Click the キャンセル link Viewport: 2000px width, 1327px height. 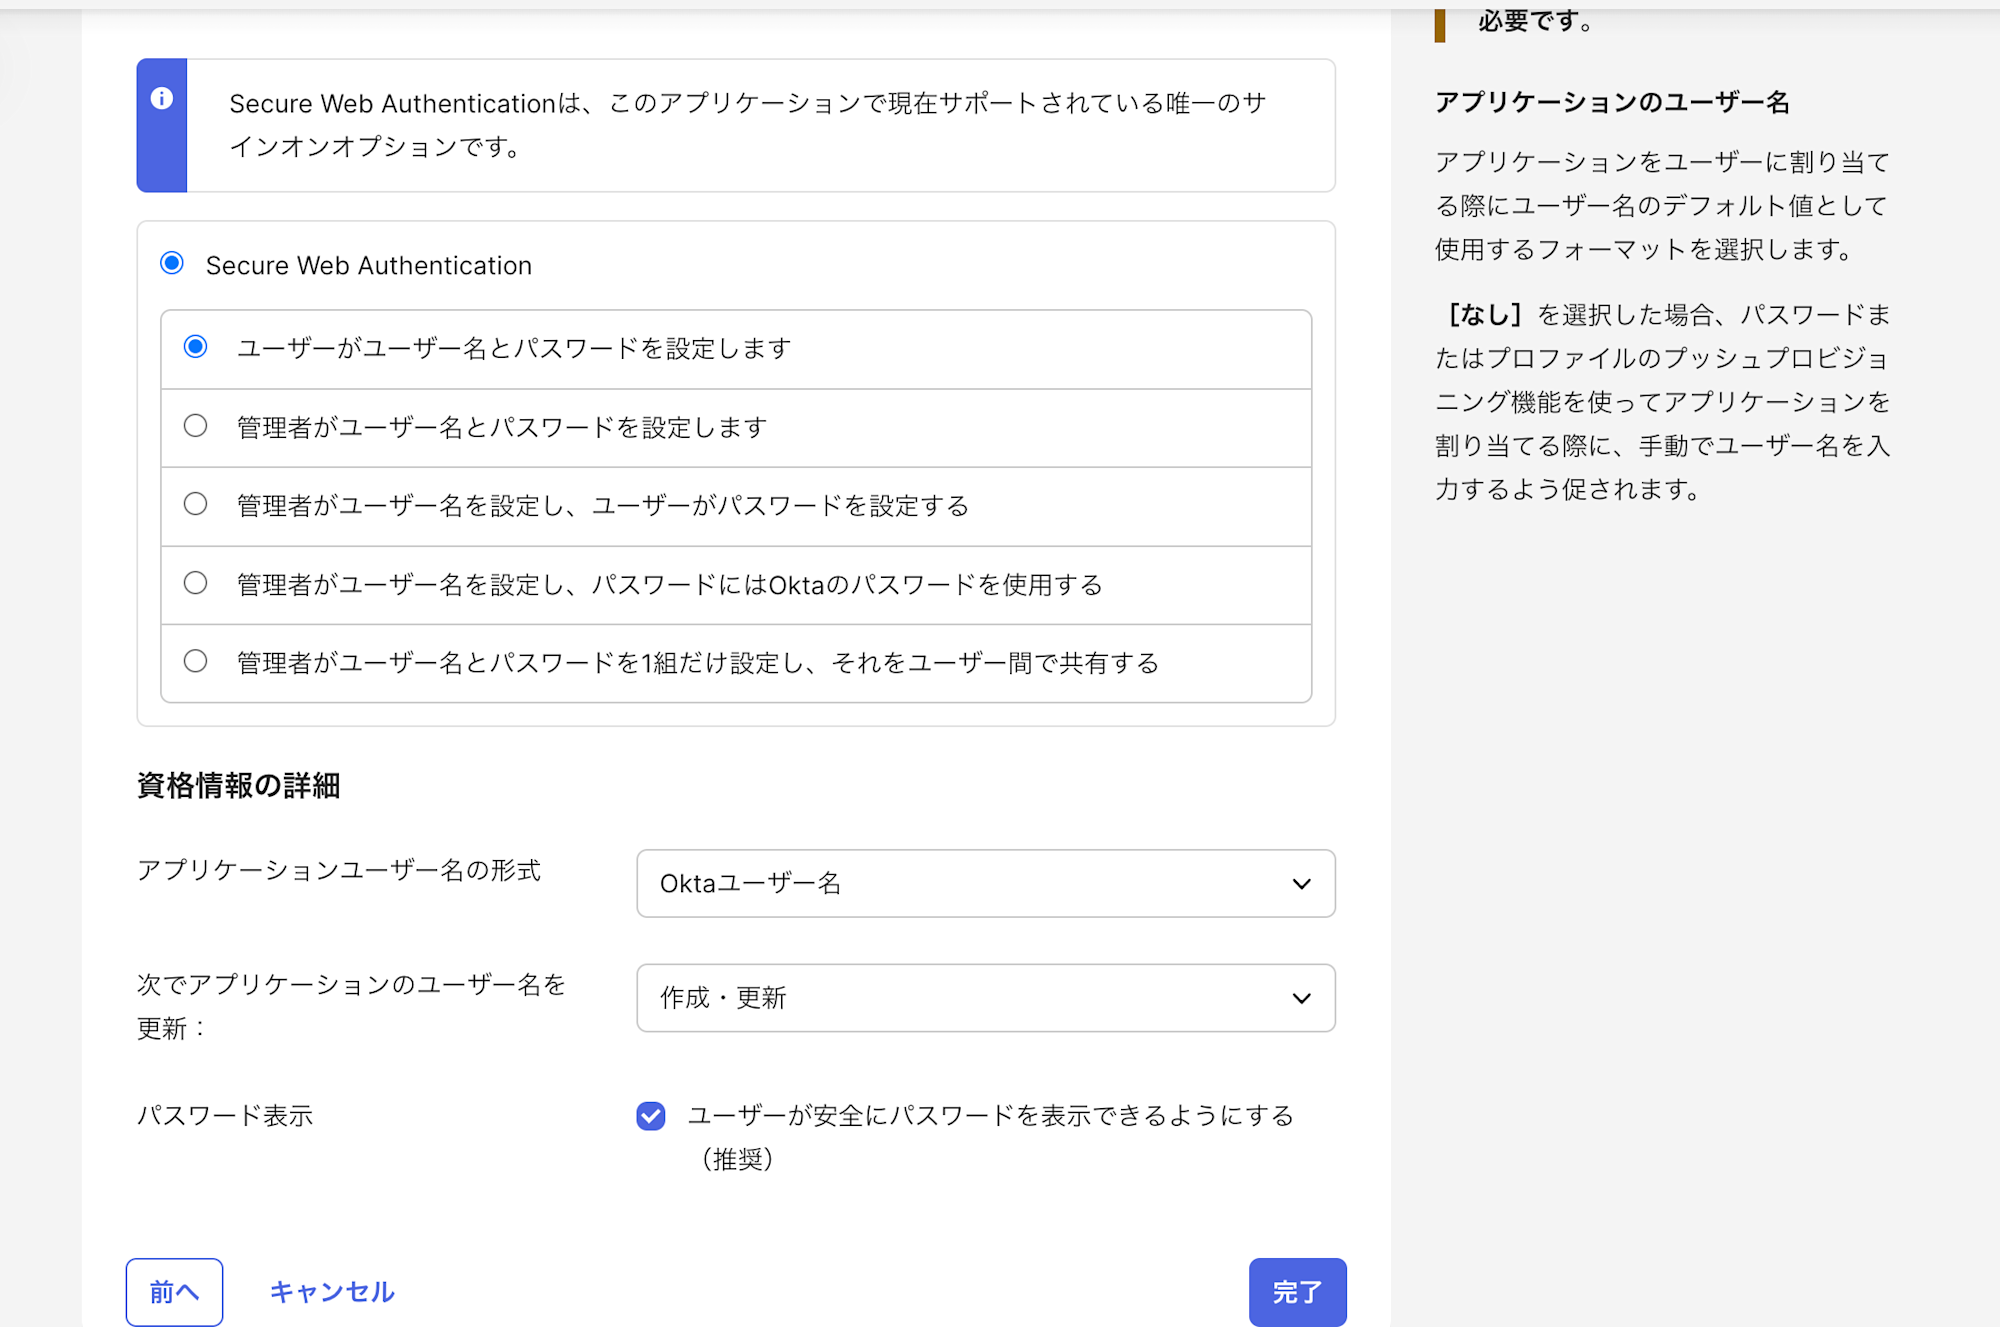pyautogui.click(x=331, y=1291)
